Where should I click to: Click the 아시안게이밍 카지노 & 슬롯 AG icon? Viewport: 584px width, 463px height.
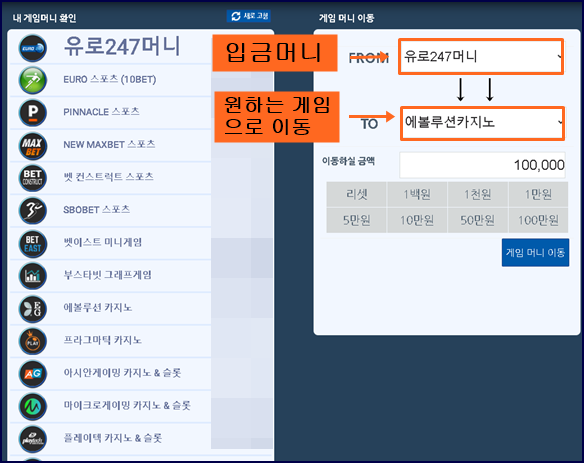pyautogui.click(x=33, y=374)
